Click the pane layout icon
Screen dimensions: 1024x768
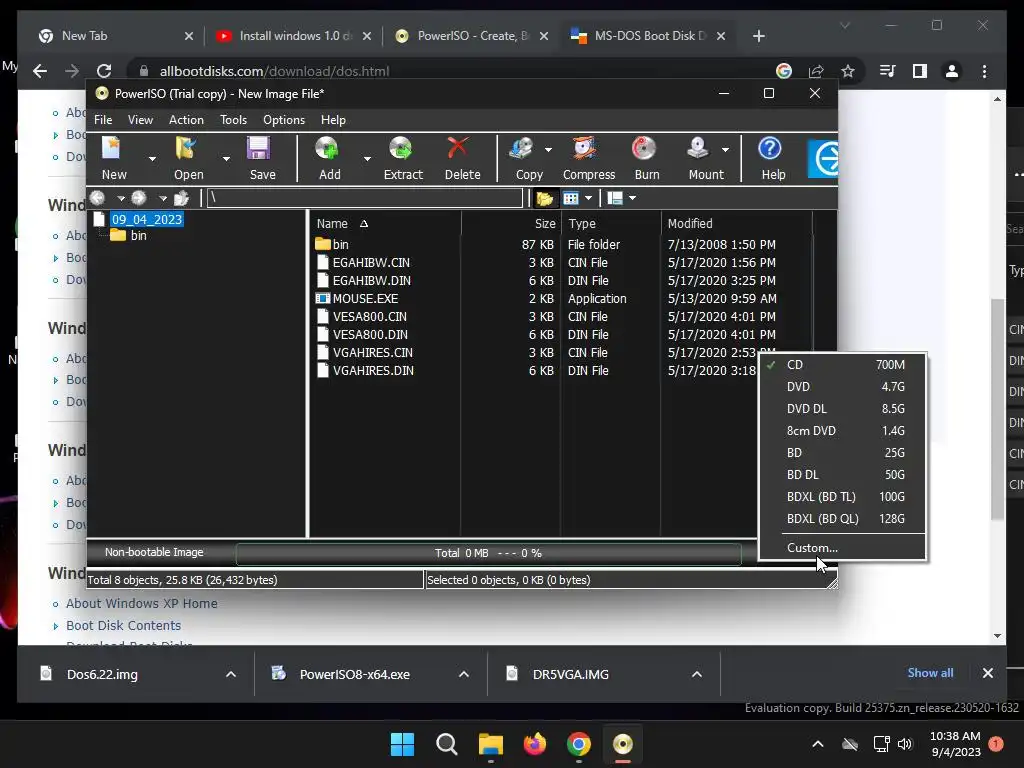(x=615, y=198)
